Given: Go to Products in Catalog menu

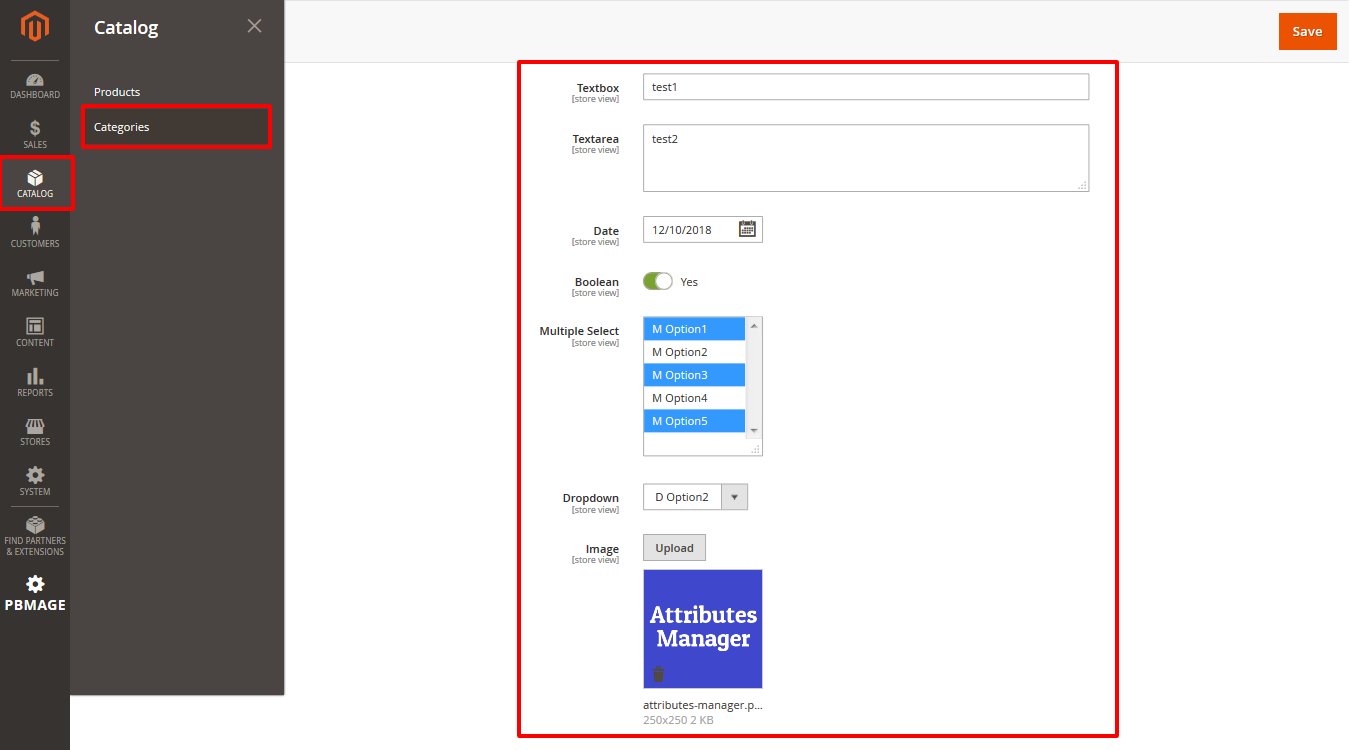Looking at the screenshot, I should (x=117, y=92).
